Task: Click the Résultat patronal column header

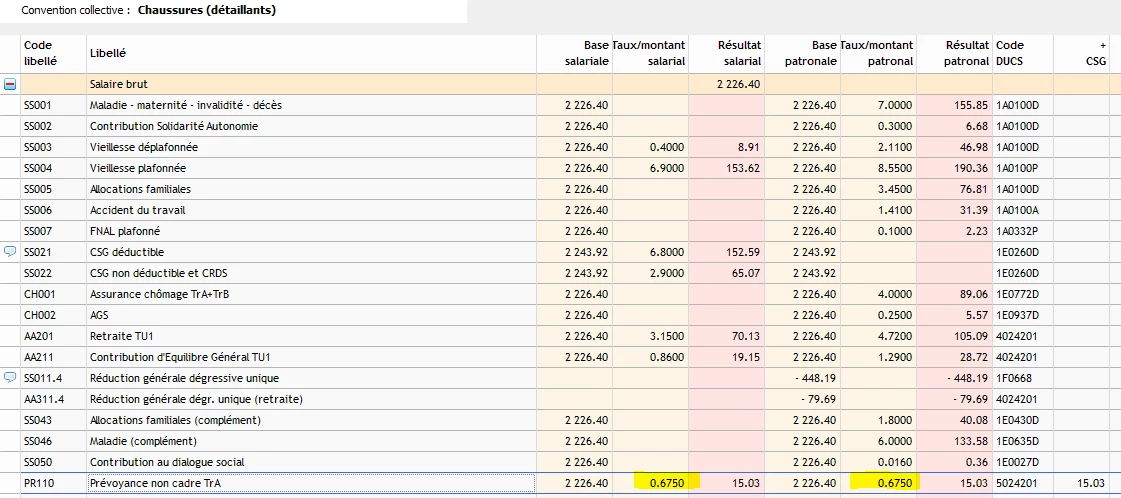Action: tap(956, 53)
